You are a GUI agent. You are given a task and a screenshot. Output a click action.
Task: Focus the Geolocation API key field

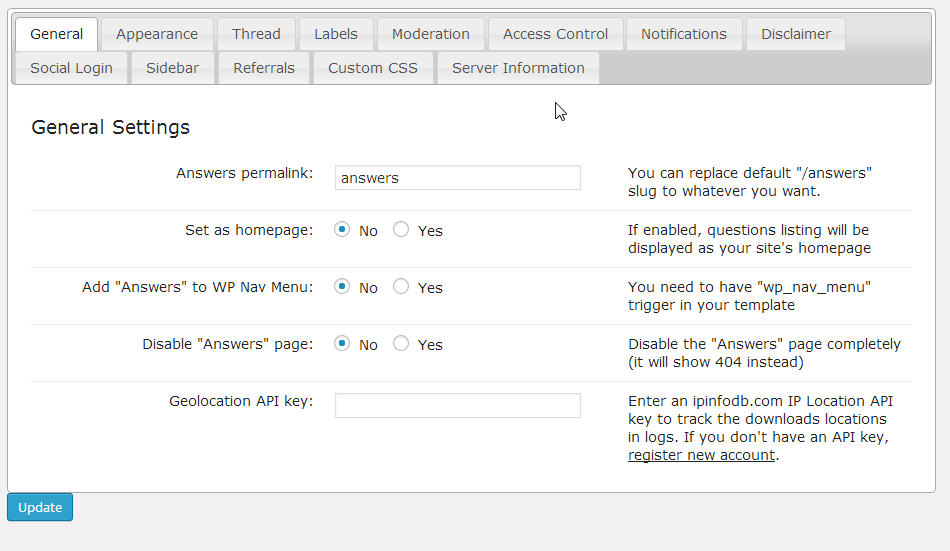point(457,405)
